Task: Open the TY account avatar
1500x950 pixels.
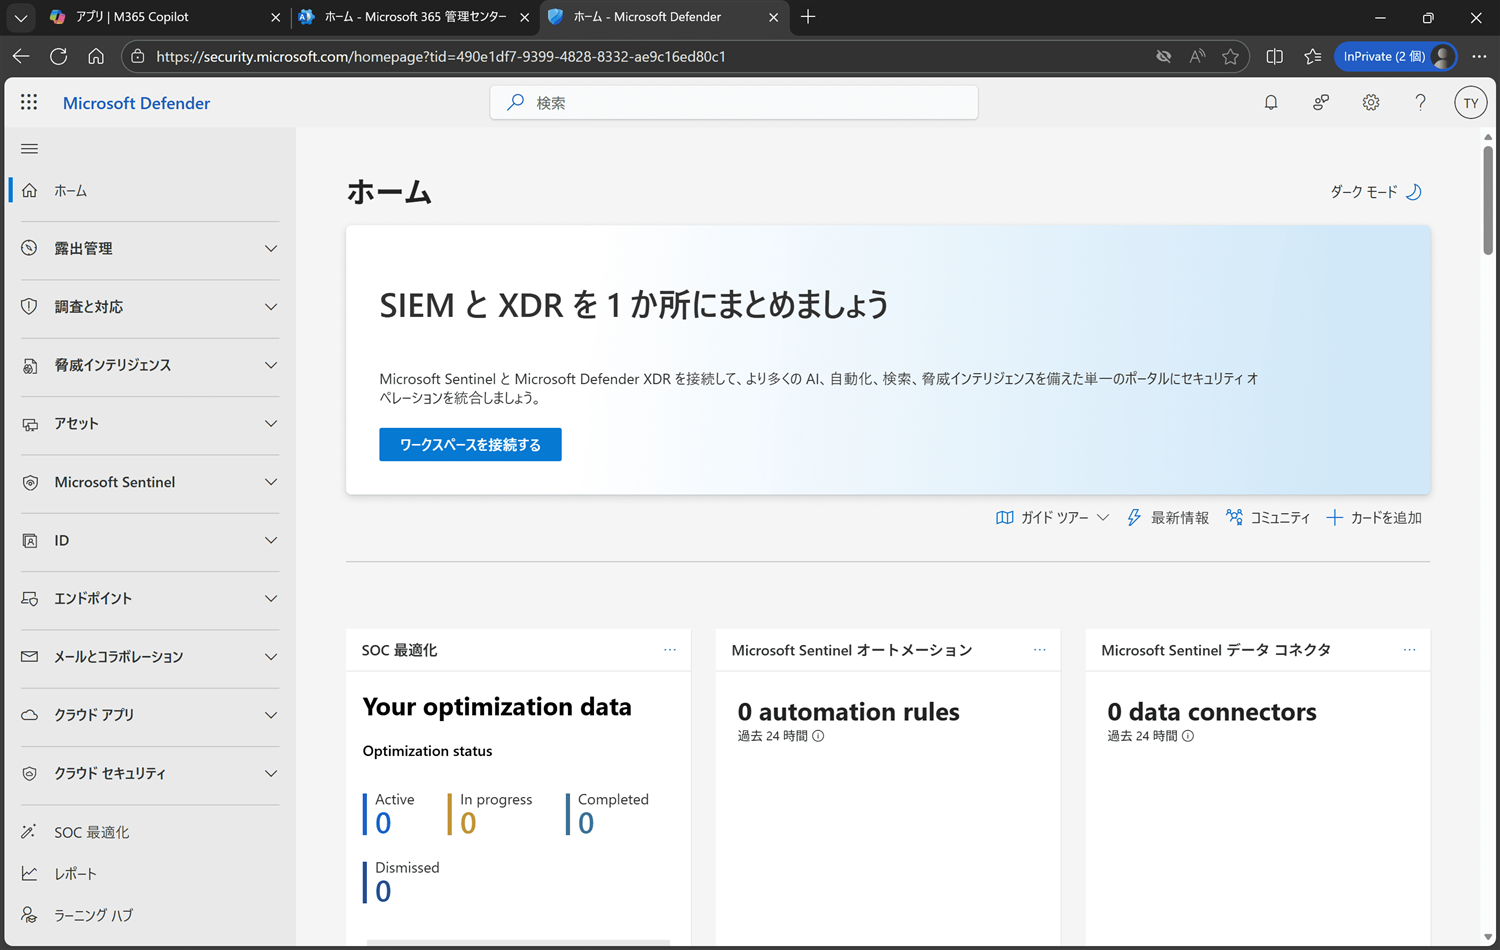Action: [1471, 102]
